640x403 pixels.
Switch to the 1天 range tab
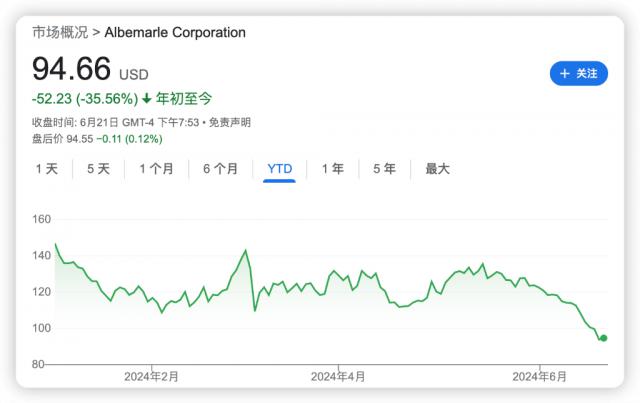pyautogui.click(x=47, y=169)
